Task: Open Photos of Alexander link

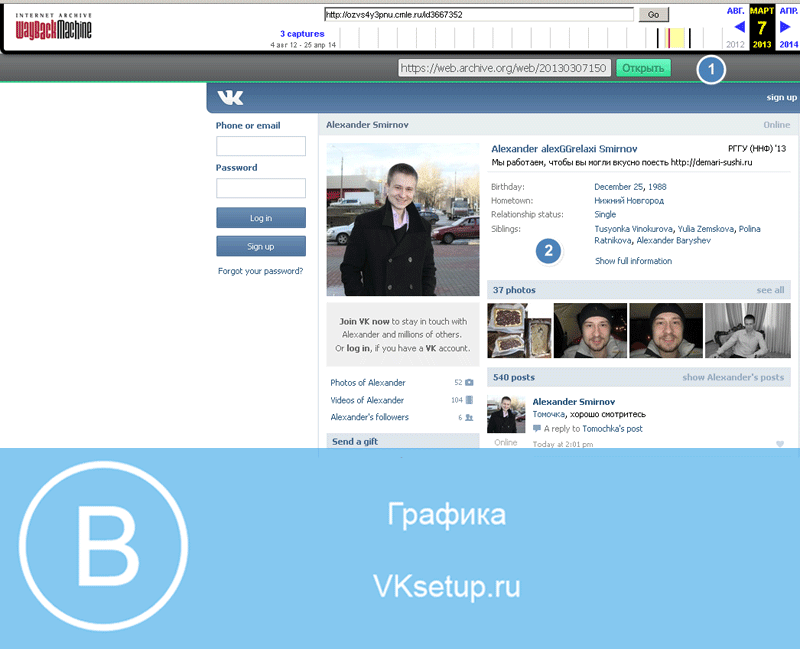Action: [x=368, y=383]
